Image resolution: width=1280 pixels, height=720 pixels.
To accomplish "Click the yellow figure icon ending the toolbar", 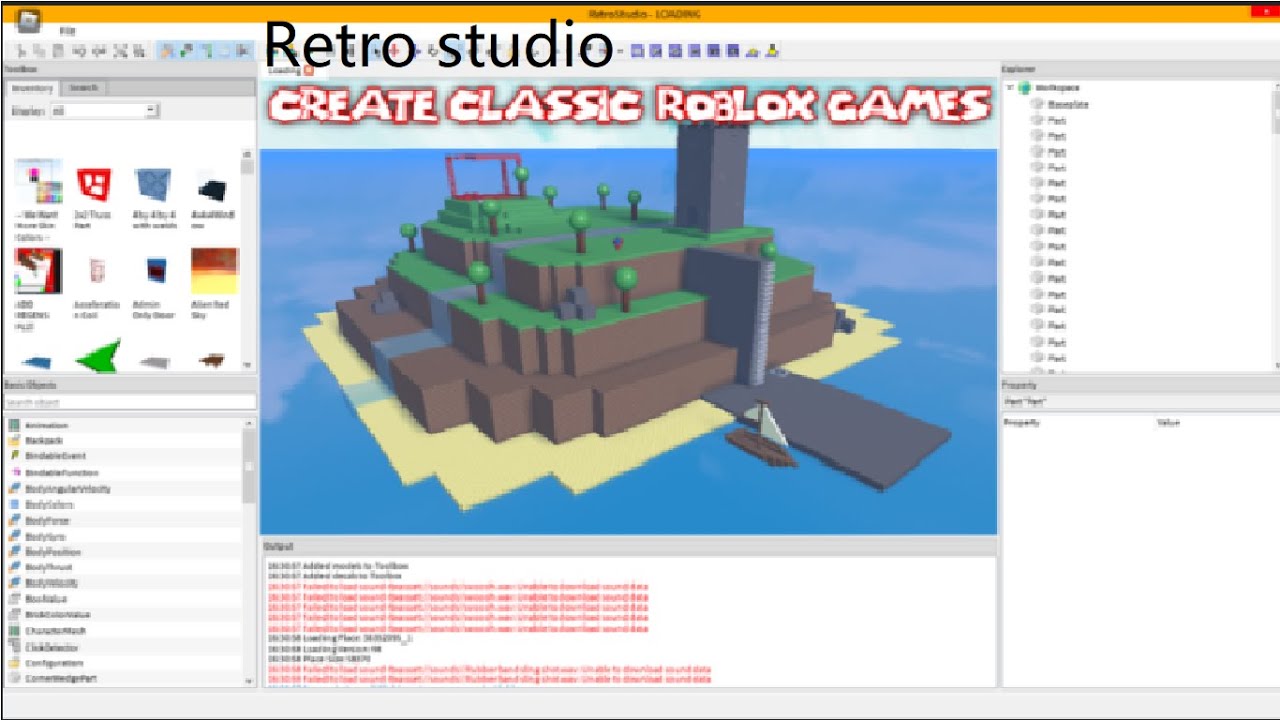I will point(772,51).
